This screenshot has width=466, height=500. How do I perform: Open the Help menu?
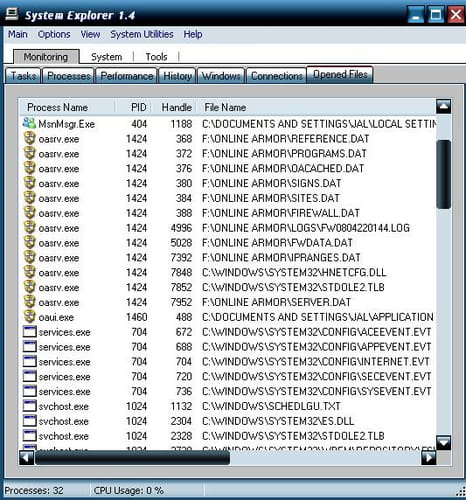pyautogui.click(x=193, y=34)
